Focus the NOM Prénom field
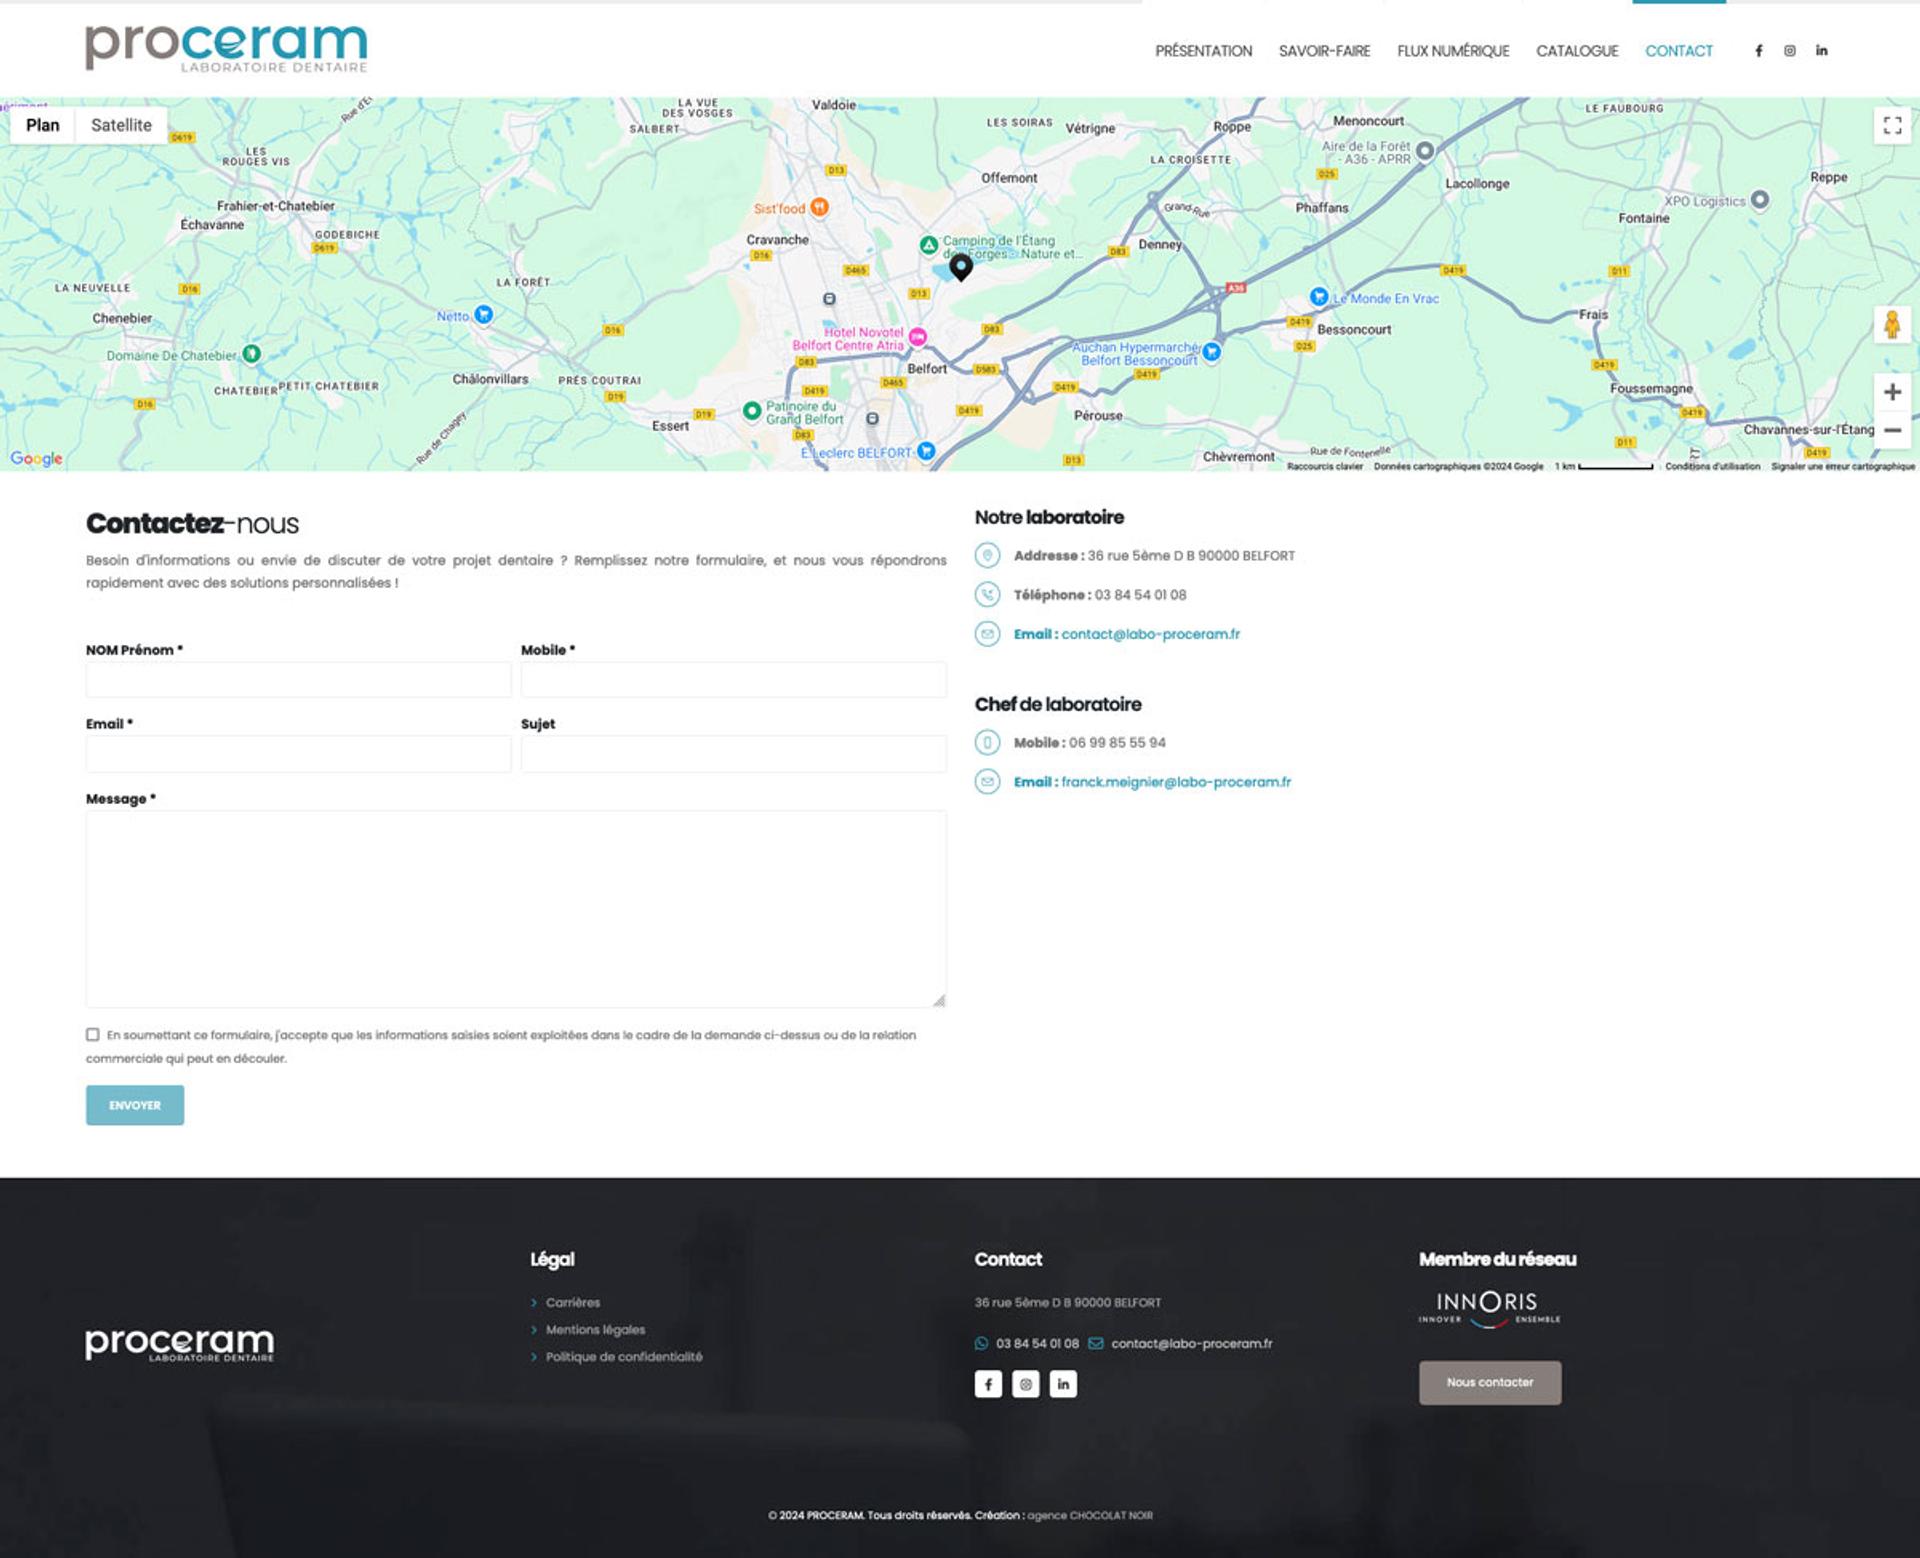Image resolution: width=1920 pixels, height=1558 pixels. pos(298,680)
